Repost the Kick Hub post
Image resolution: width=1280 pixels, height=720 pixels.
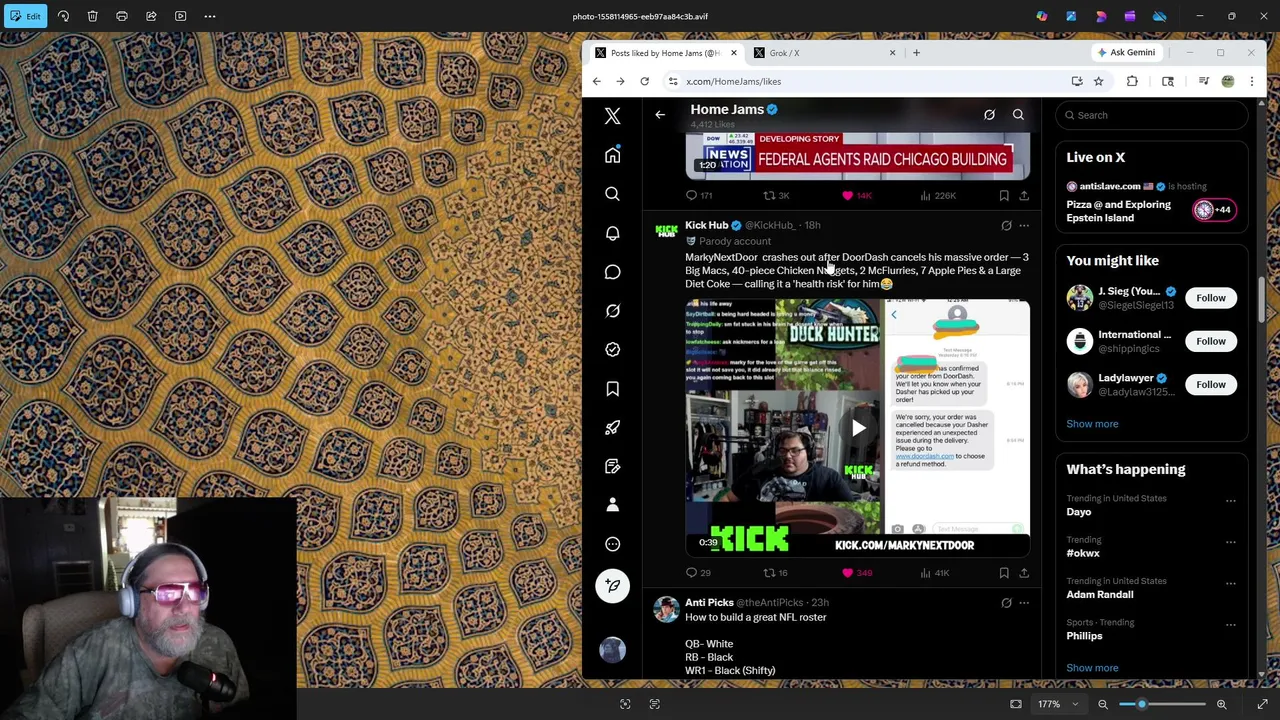point(775,573)
